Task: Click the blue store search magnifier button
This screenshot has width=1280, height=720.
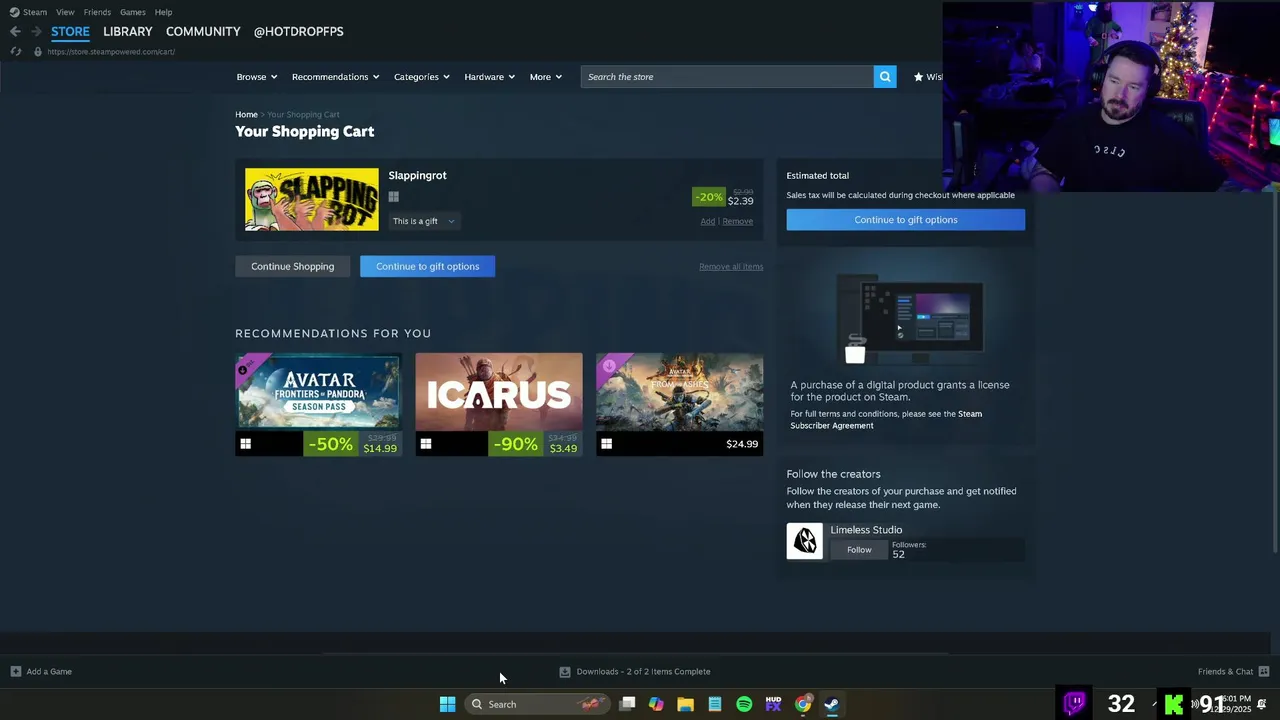Action: (x=885, y=77)
